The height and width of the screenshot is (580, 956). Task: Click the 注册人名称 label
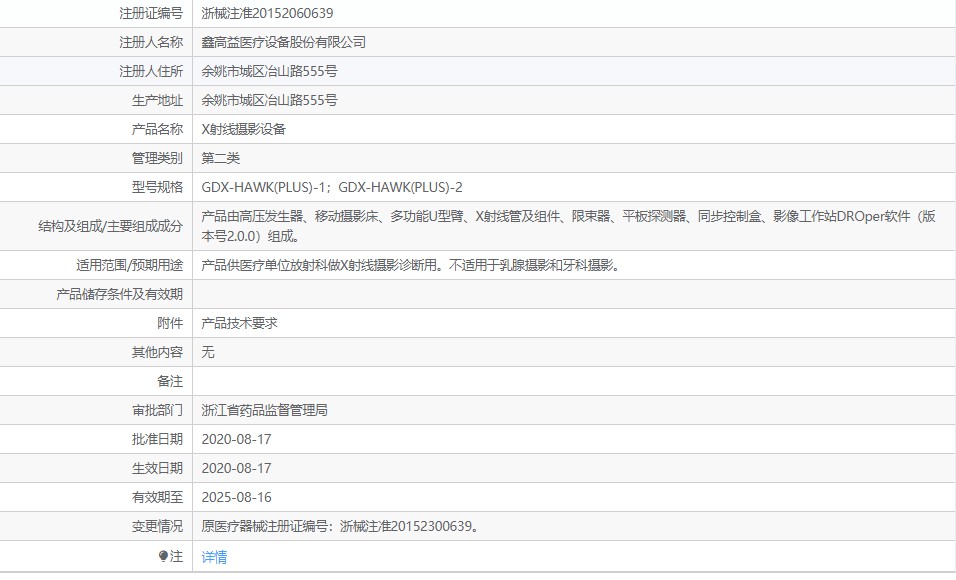pyautogui.click(x=151, y=42)
